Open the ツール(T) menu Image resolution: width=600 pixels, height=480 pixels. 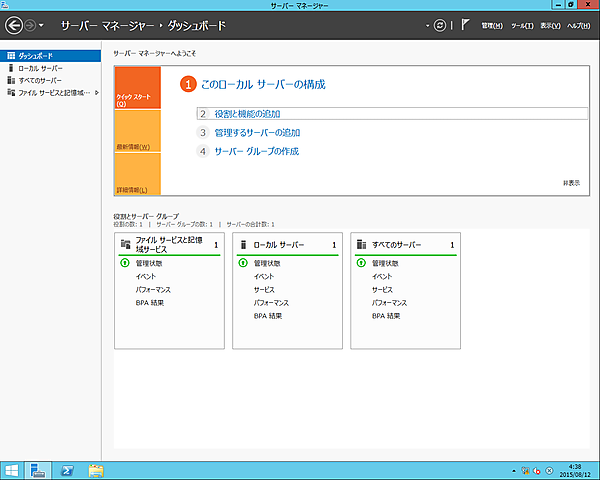pos(521,24)
